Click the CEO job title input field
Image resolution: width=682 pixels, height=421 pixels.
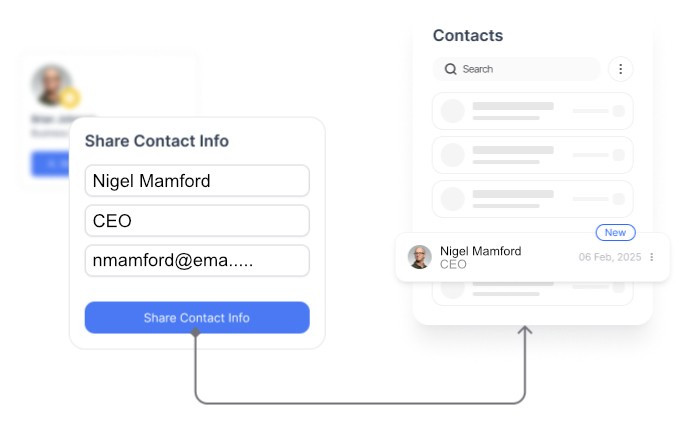tap(197, 221)
